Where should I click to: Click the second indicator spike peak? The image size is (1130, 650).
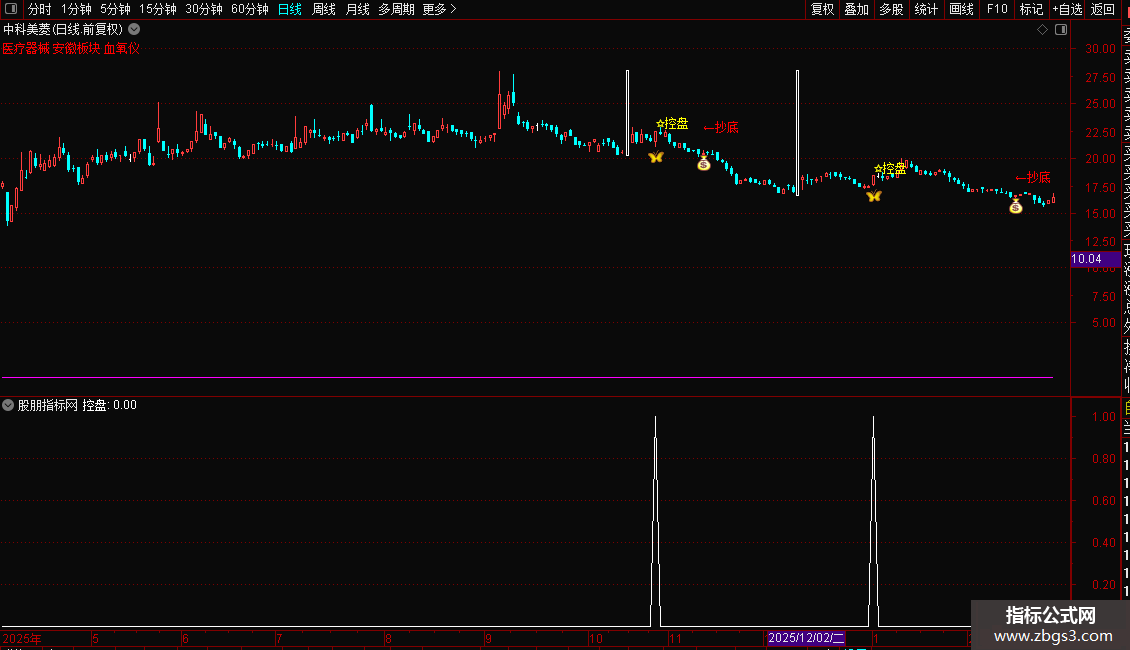point(873,418)
